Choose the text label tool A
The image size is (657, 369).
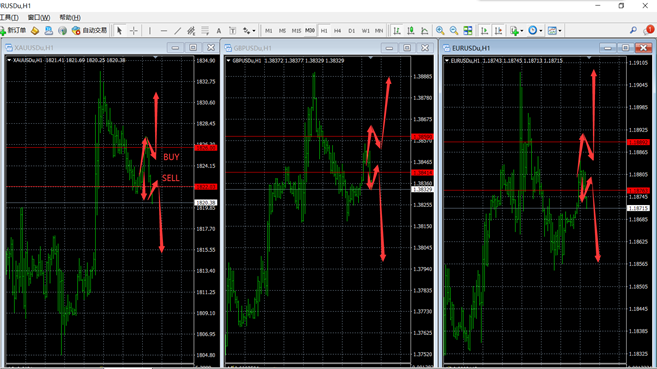click(x=219, y=31)
